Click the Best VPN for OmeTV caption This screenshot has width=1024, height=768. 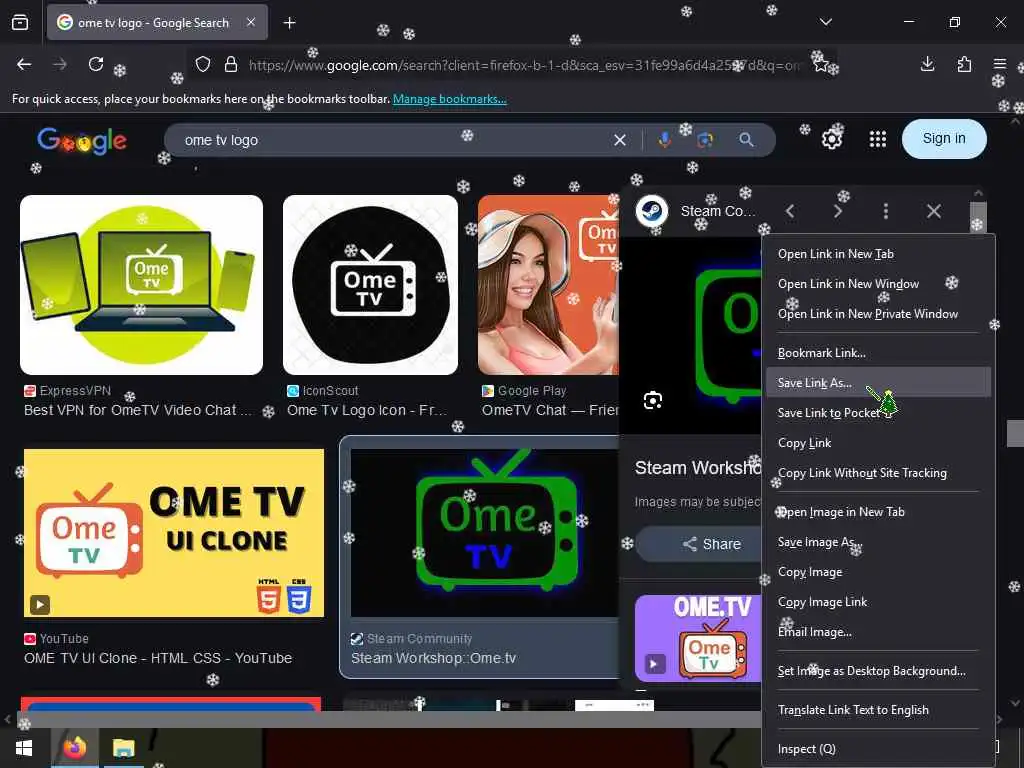pos(138,410)
